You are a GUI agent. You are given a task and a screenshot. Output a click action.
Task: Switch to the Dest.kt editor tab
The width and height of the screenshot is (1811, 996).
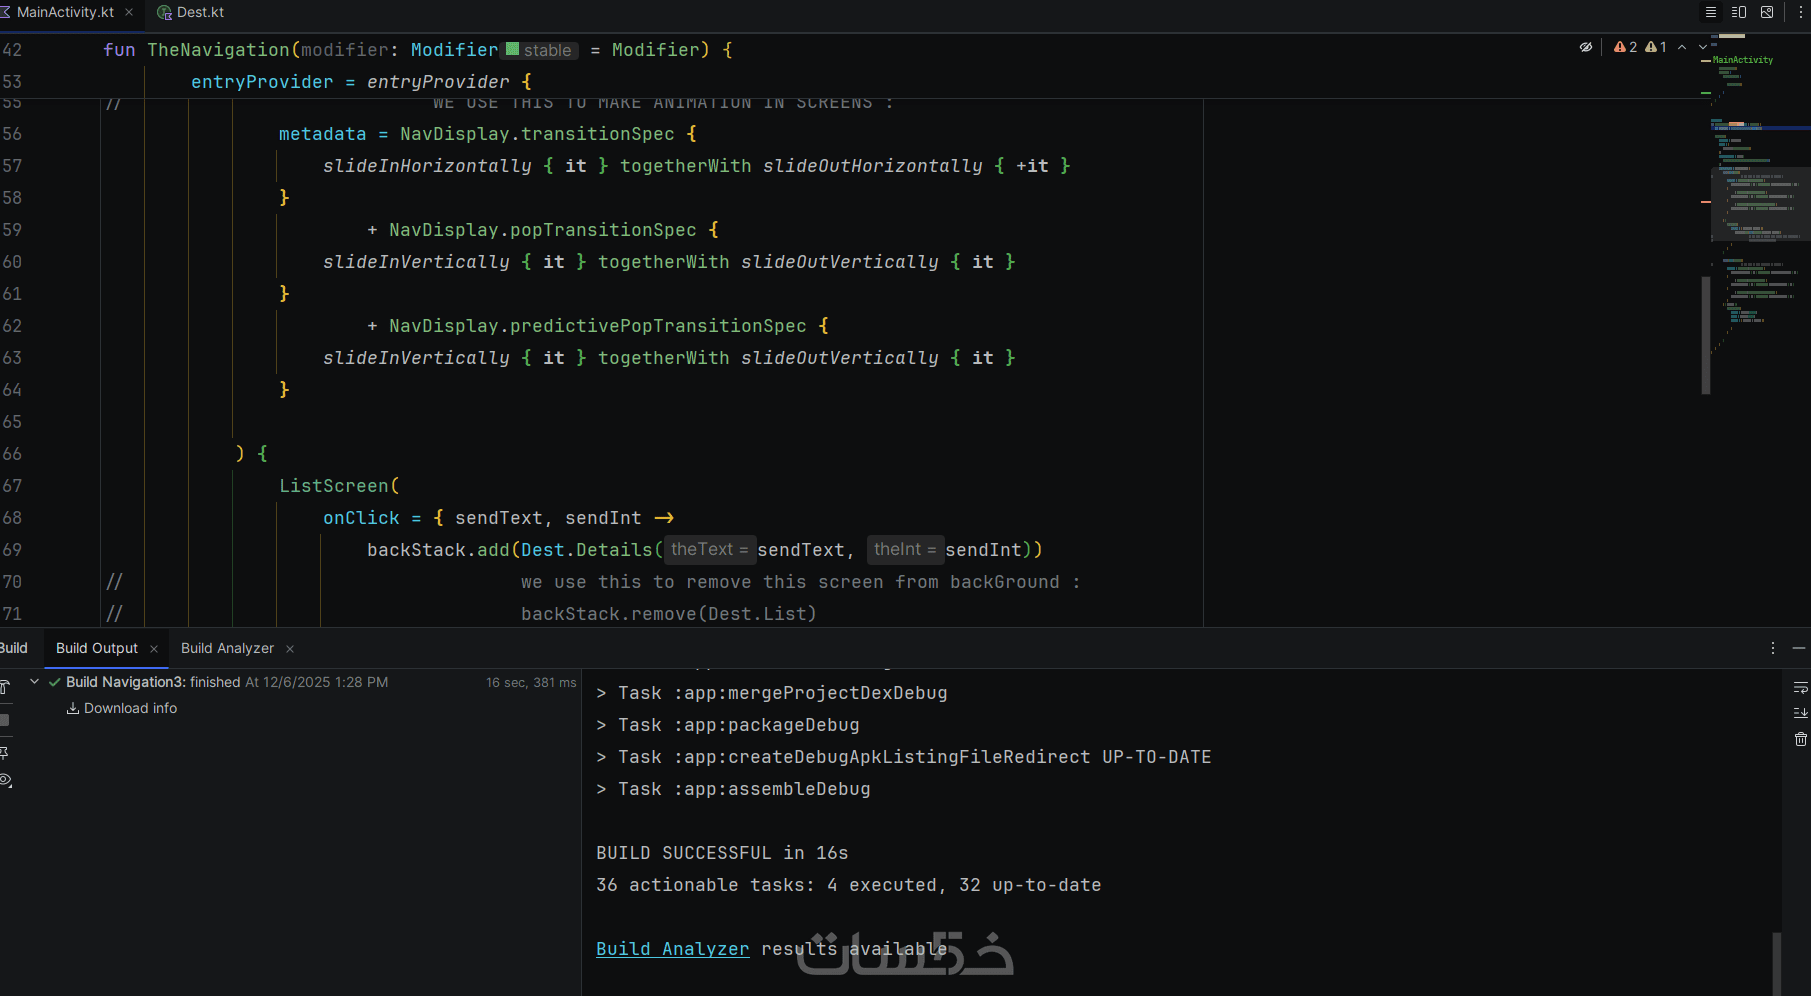tap(199, 12)
